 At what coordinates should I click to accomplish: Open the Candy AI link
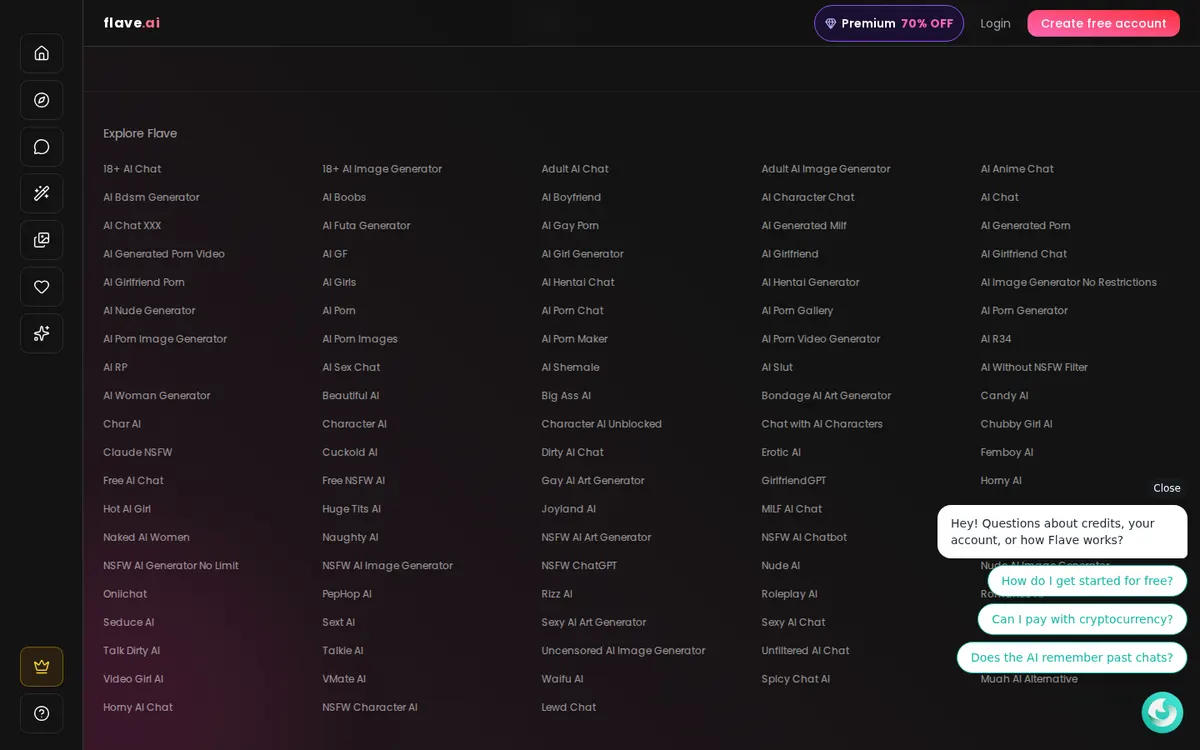(1005, 396)
